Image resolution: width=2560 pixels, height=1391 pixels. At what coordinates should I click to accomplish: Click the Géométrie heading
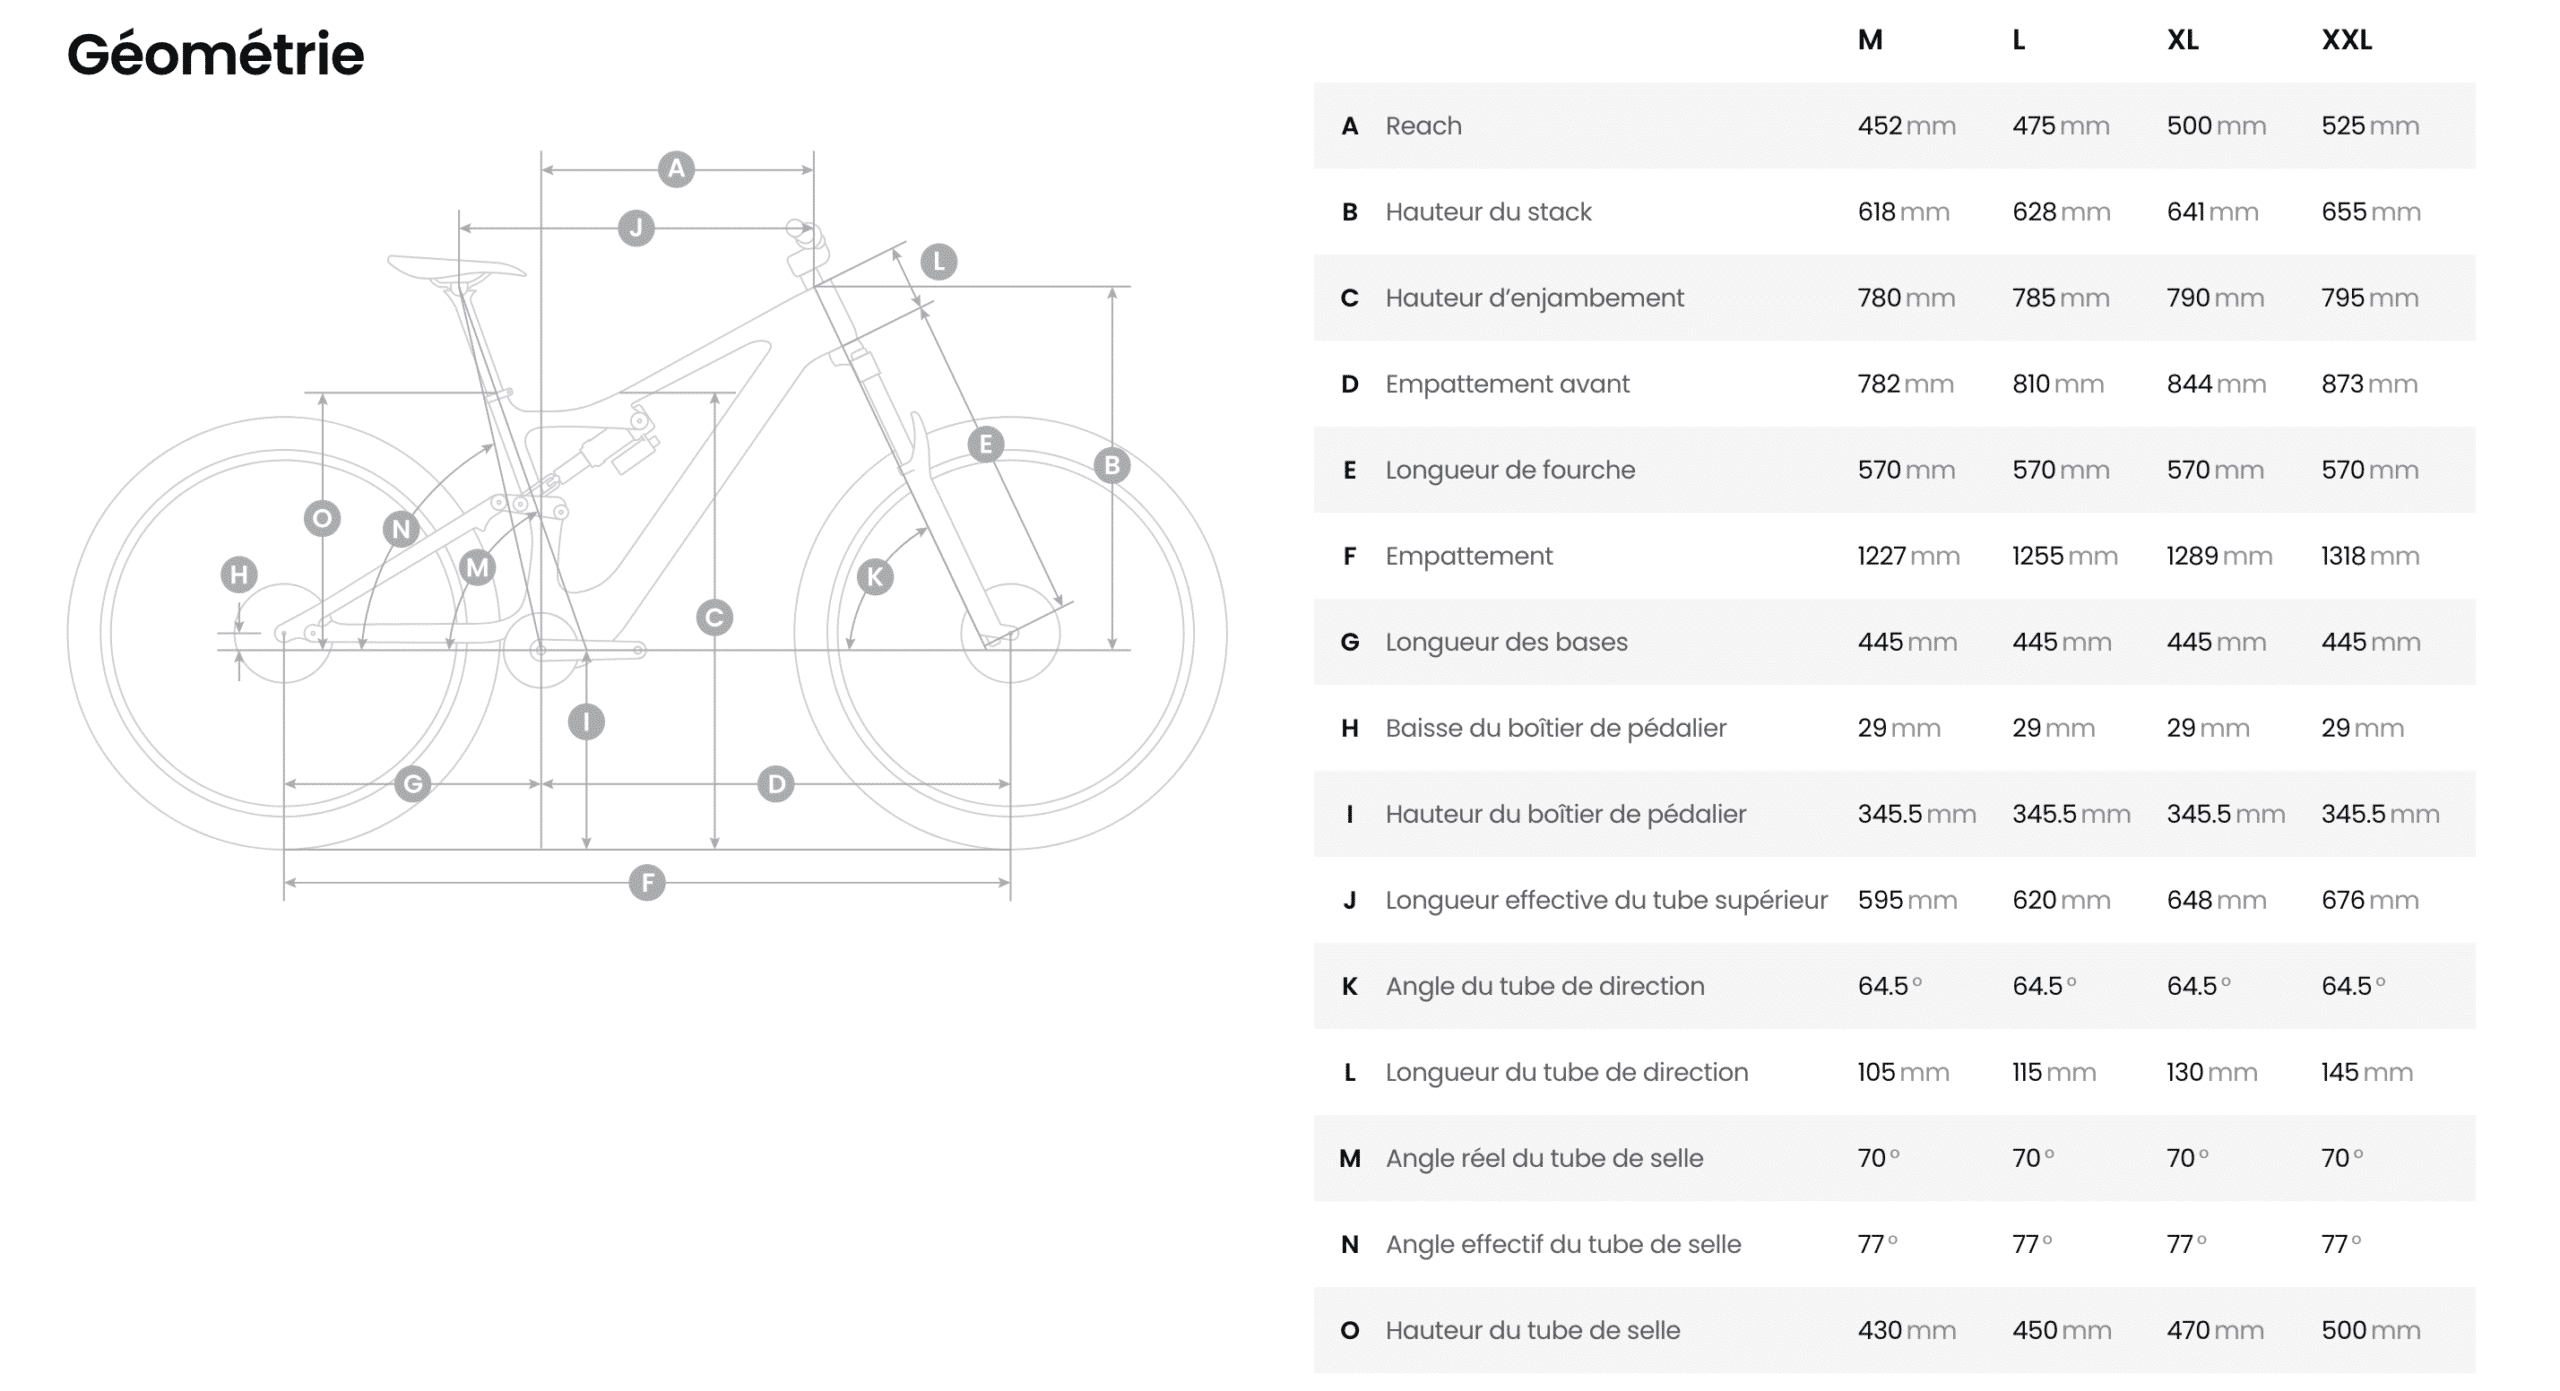[216, 54]
